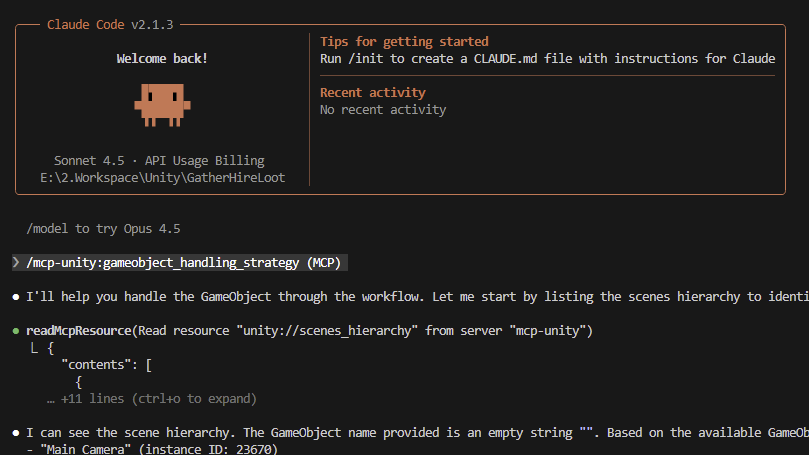Click the readMcpResource tool call line
Viewport: 809px width, 455px height.
coord(310,331)
